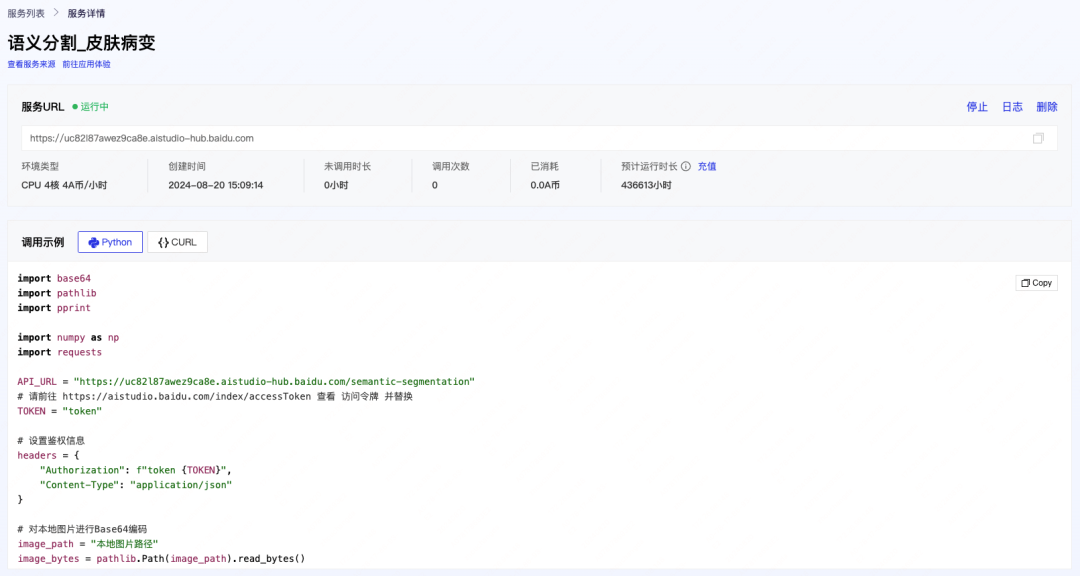Open the 查看服务来源 link
The image size is (1080, 576).
32,64
